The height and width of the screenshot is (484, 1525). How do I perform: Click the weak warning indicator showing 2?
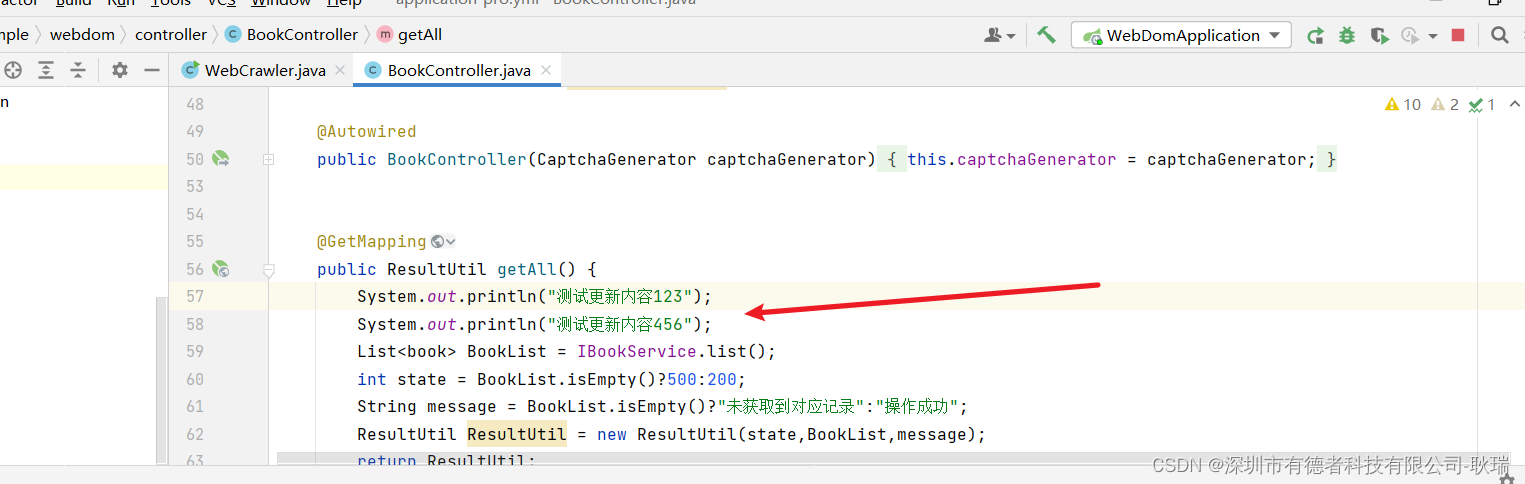click(1445, 104)
